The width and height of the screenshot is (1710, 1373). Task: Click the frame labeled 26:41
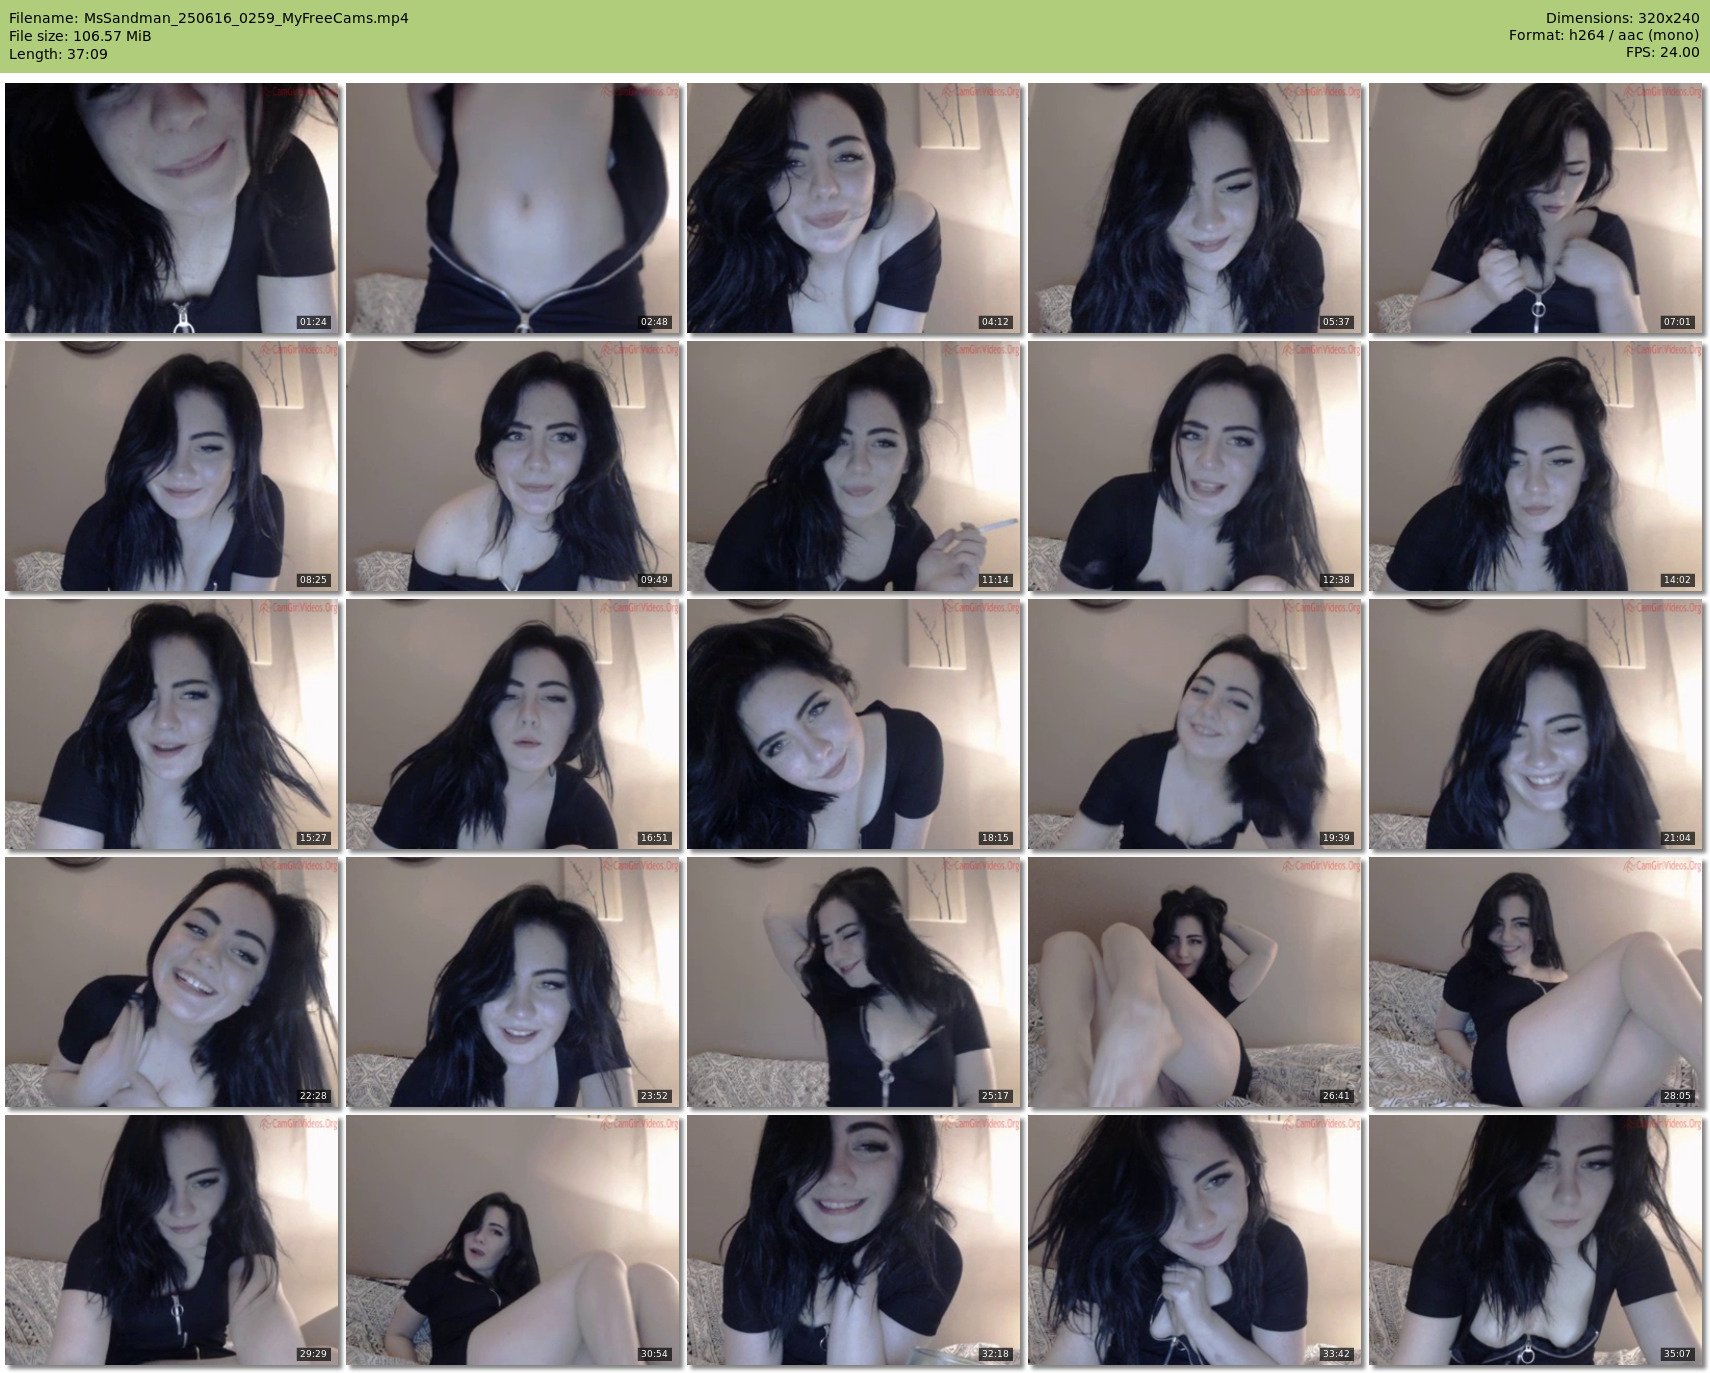click(1194, 982)
